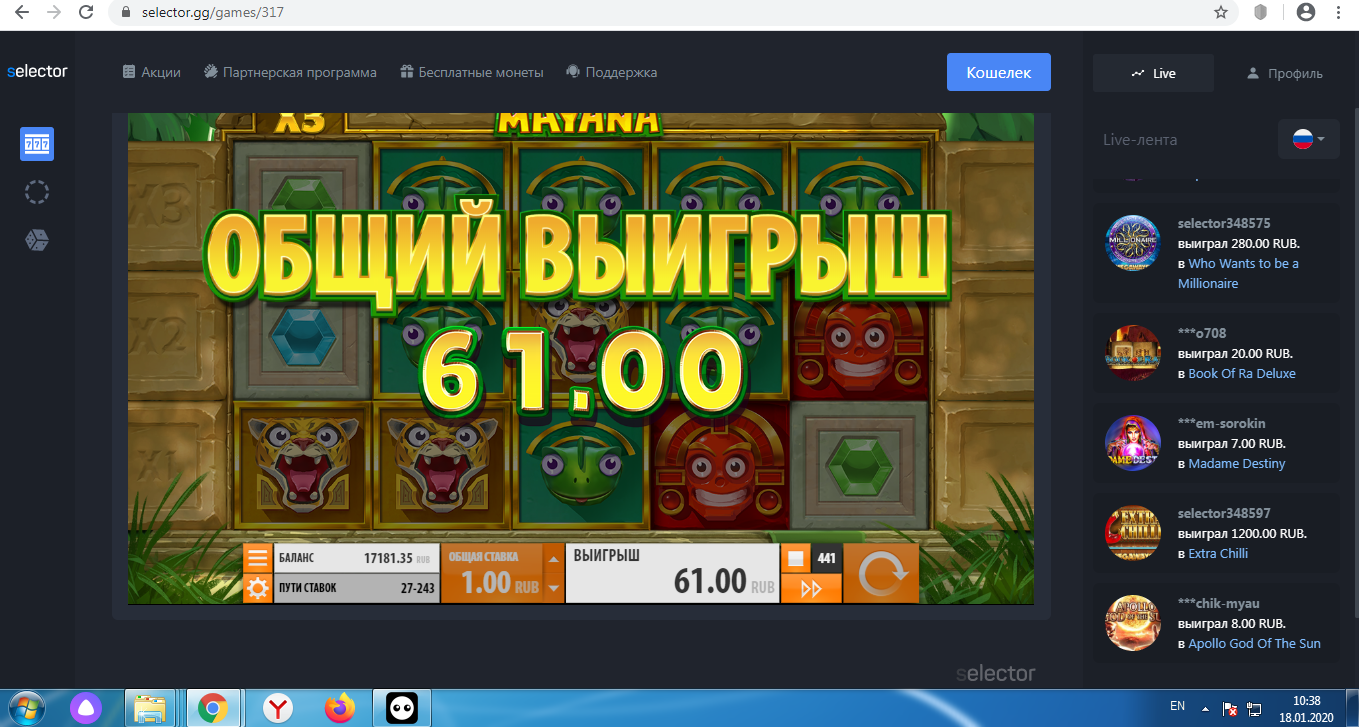
Task: Go to Бесплатные монеты
Action: pos(472,72)
